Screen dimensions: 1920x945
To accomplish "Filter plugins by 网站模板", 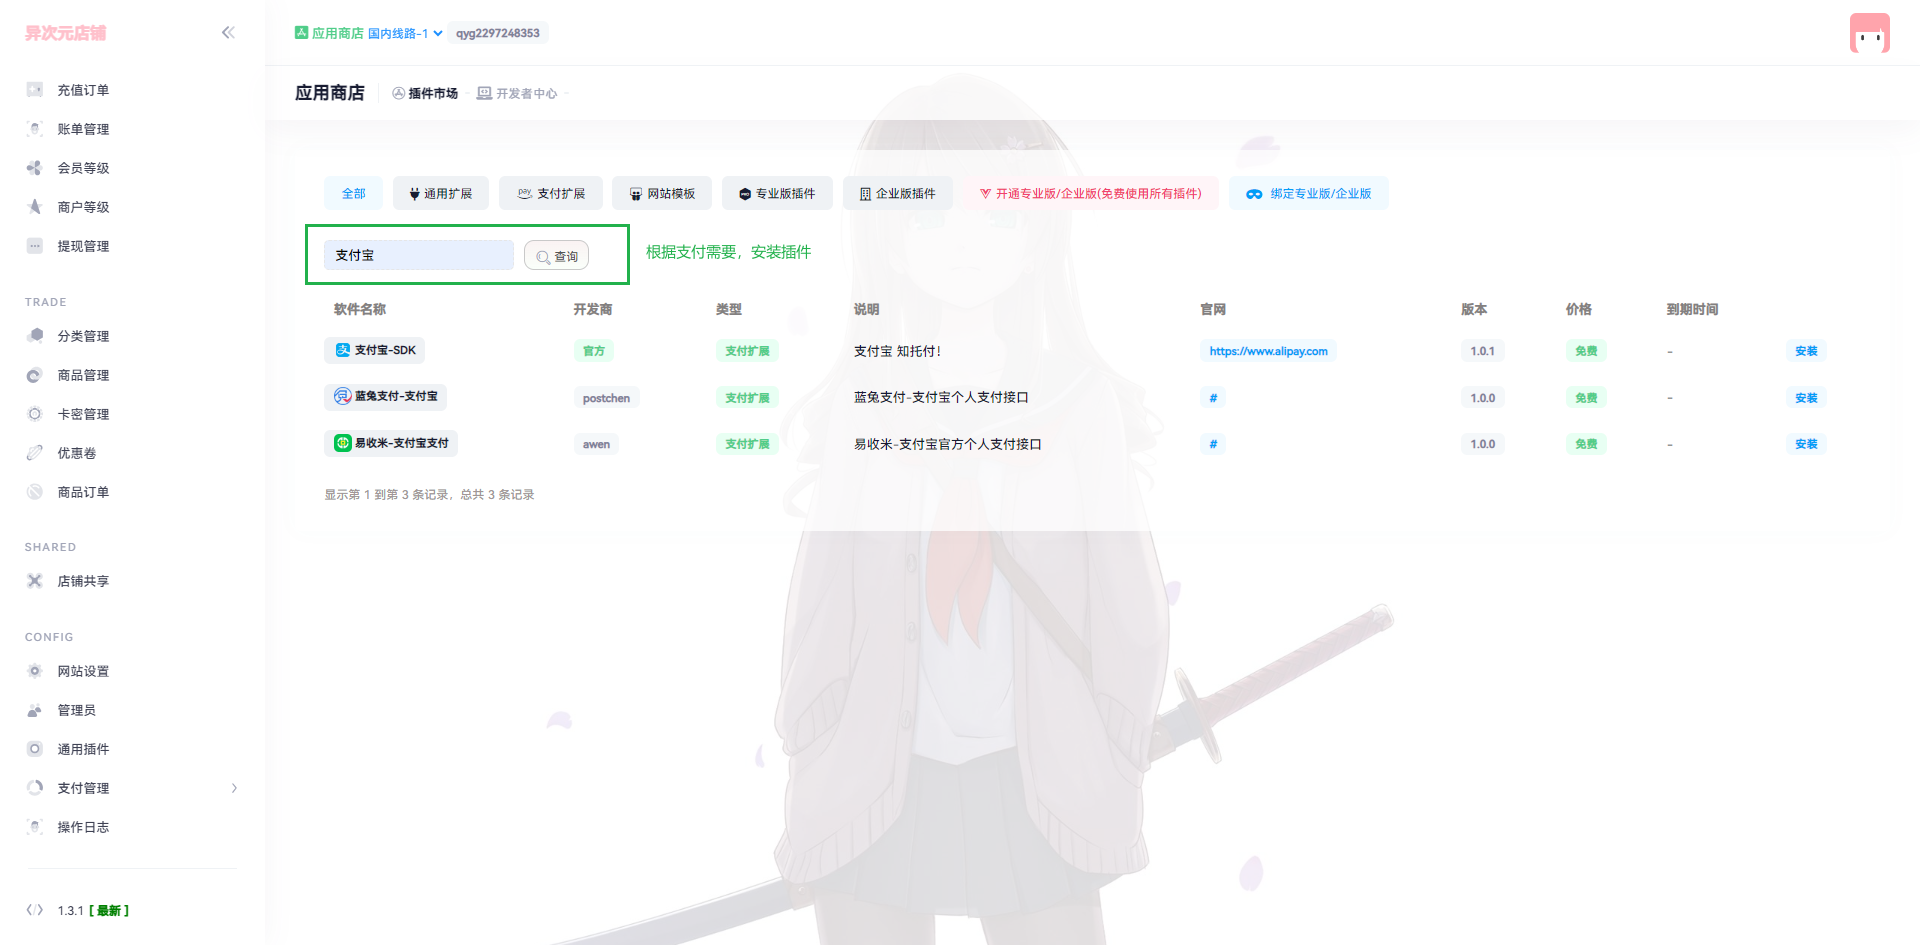I will 661,194.
